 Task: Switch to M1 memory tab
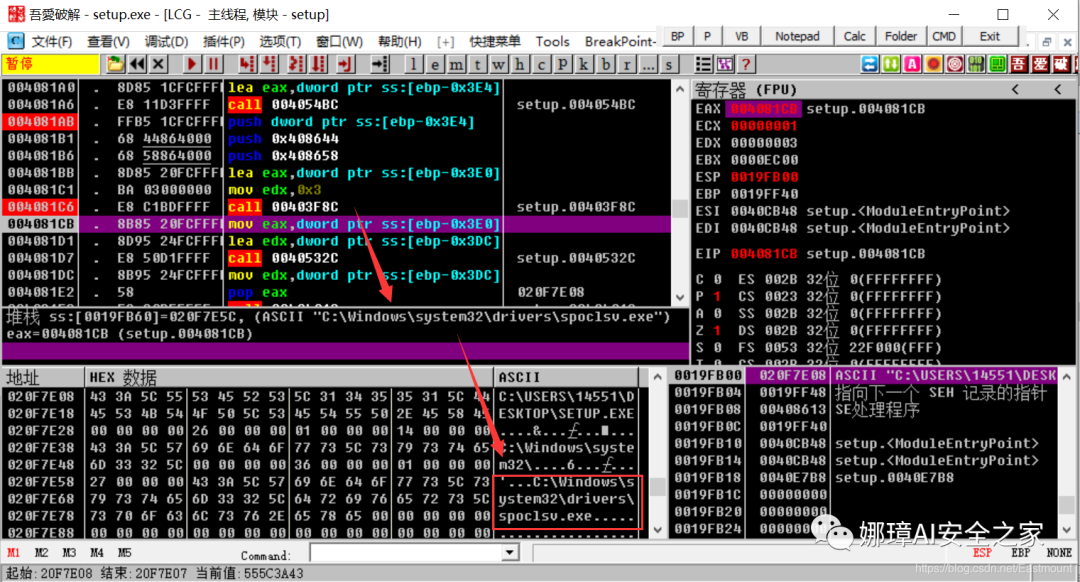(14, 552)
